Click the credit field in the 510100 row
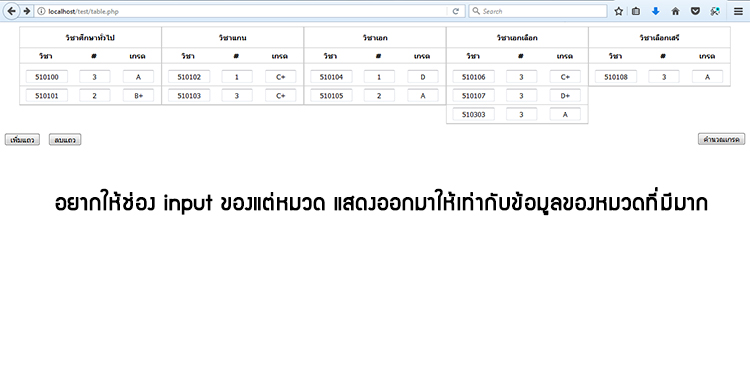This screenshot has height=372, width=750. 95,77
